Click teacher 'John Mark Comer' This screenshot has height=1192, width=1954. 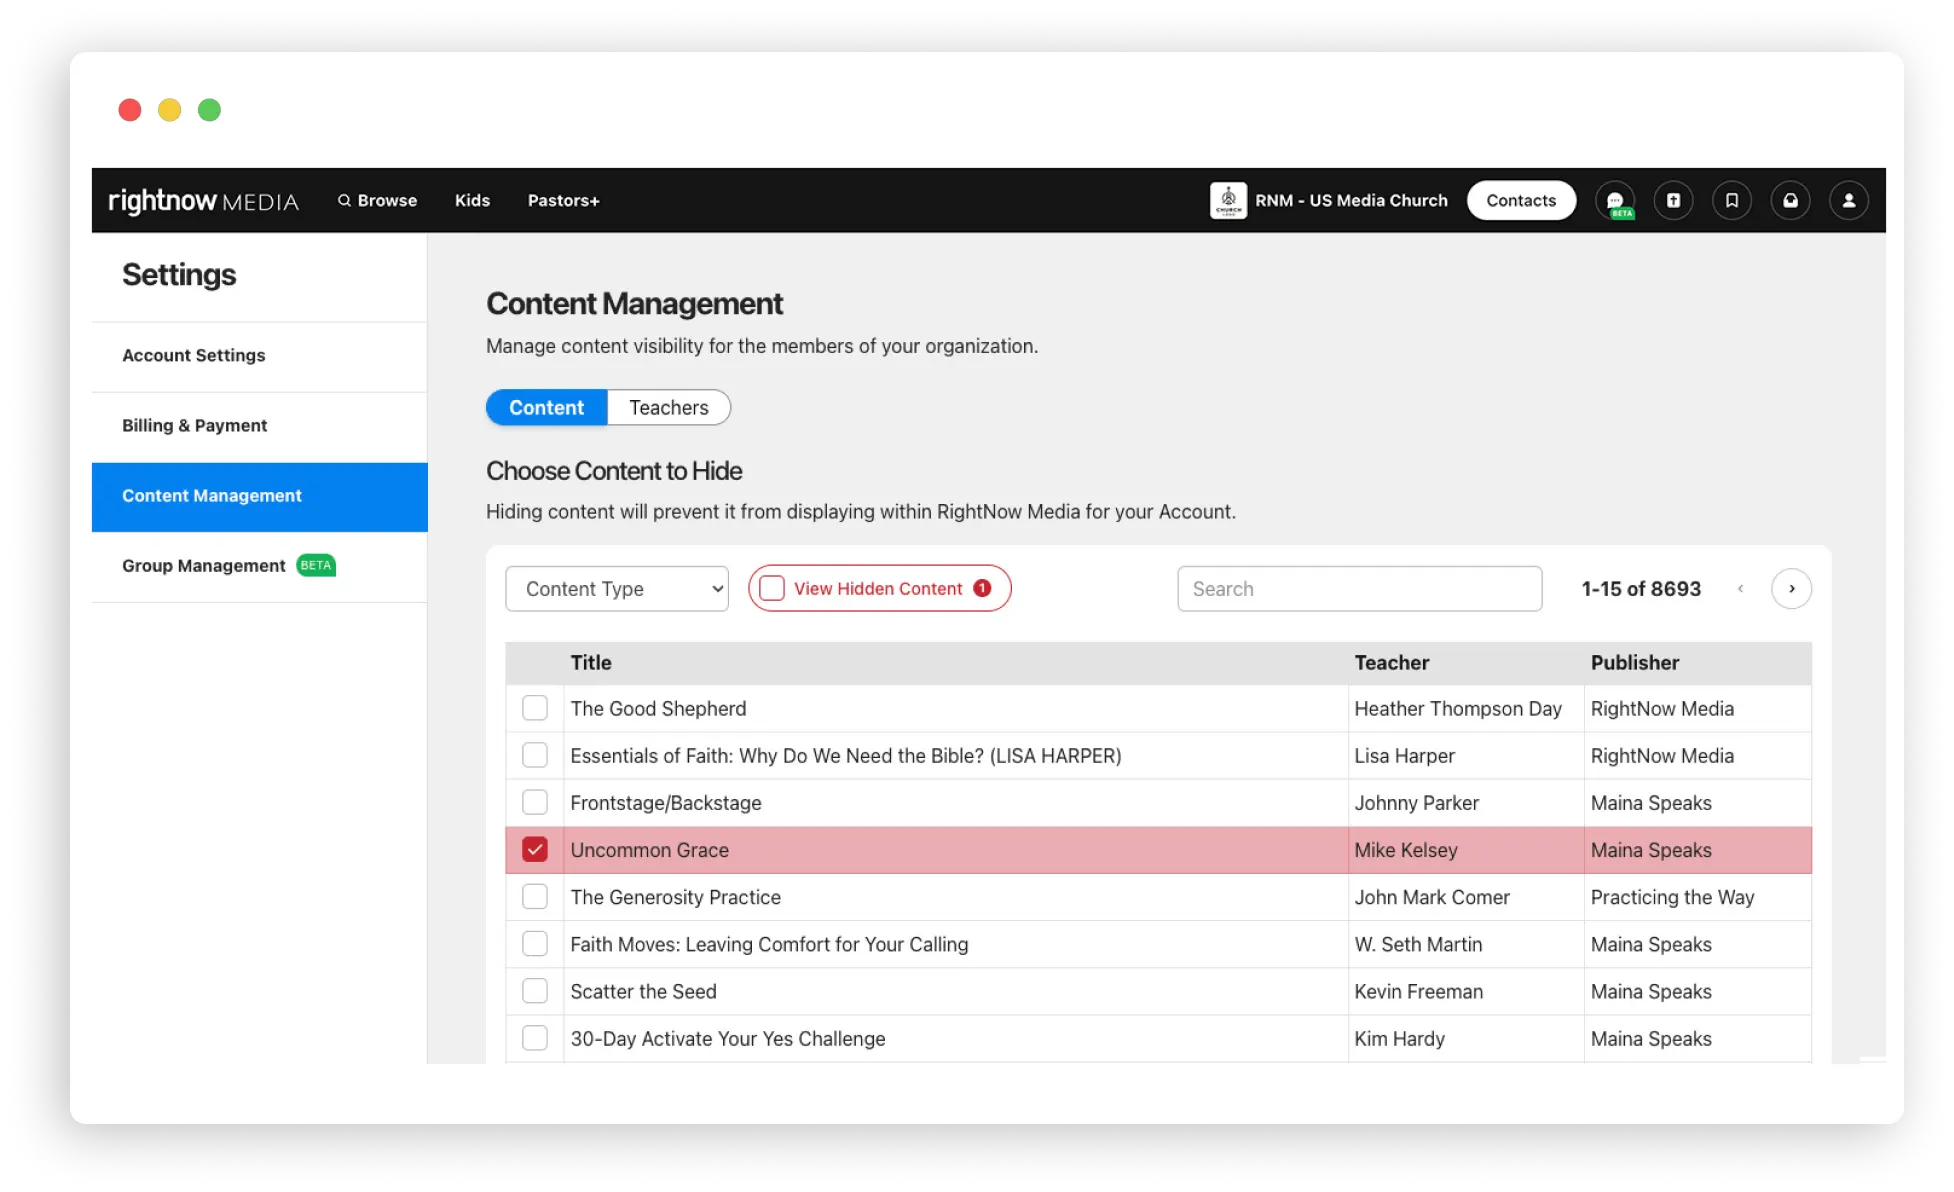[x=1432, y=897]
